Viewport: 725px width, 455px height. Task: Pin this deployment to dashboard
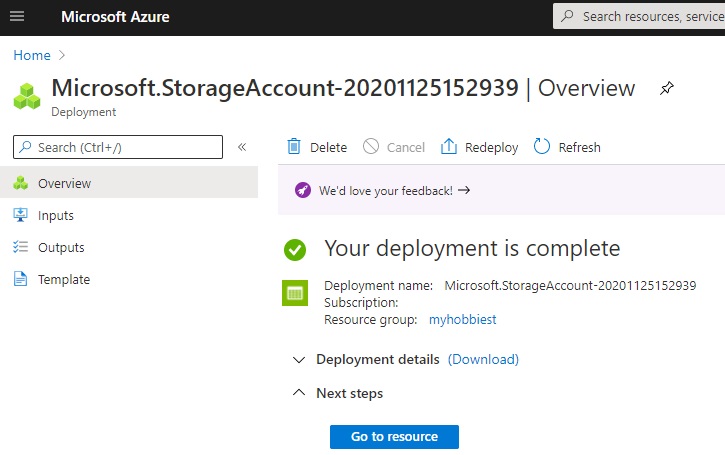(x=666, y=88)
